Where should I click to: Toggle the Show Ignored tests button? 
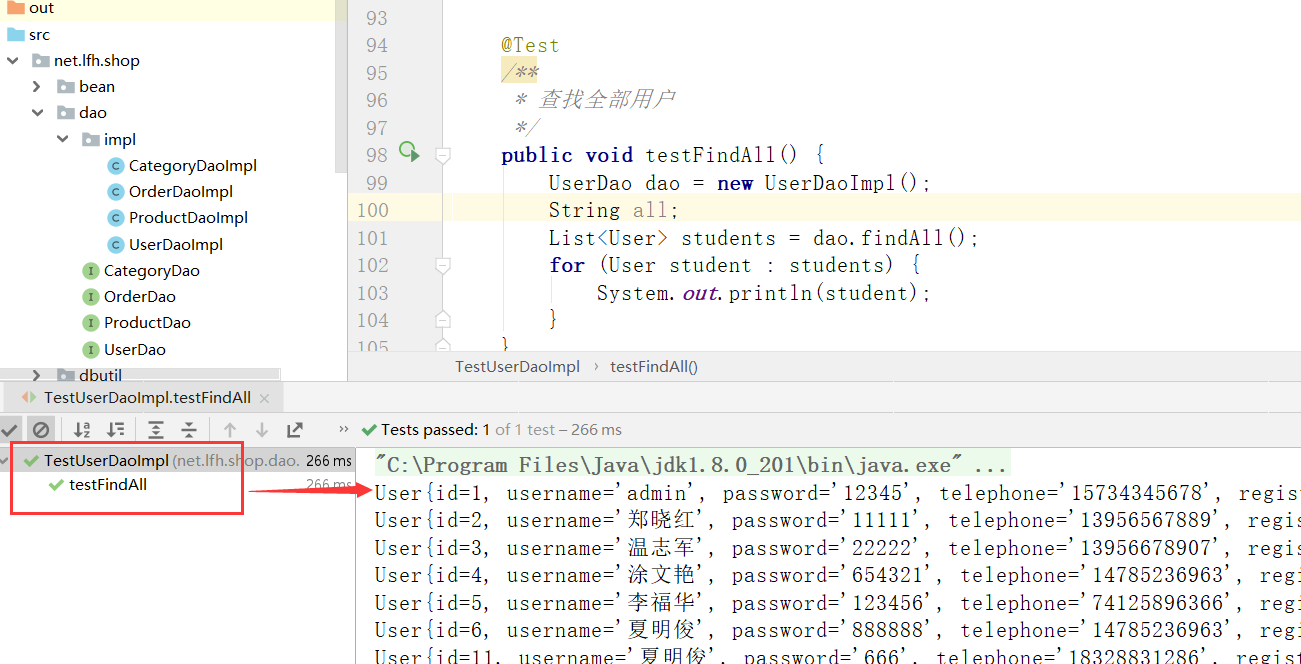41,430
